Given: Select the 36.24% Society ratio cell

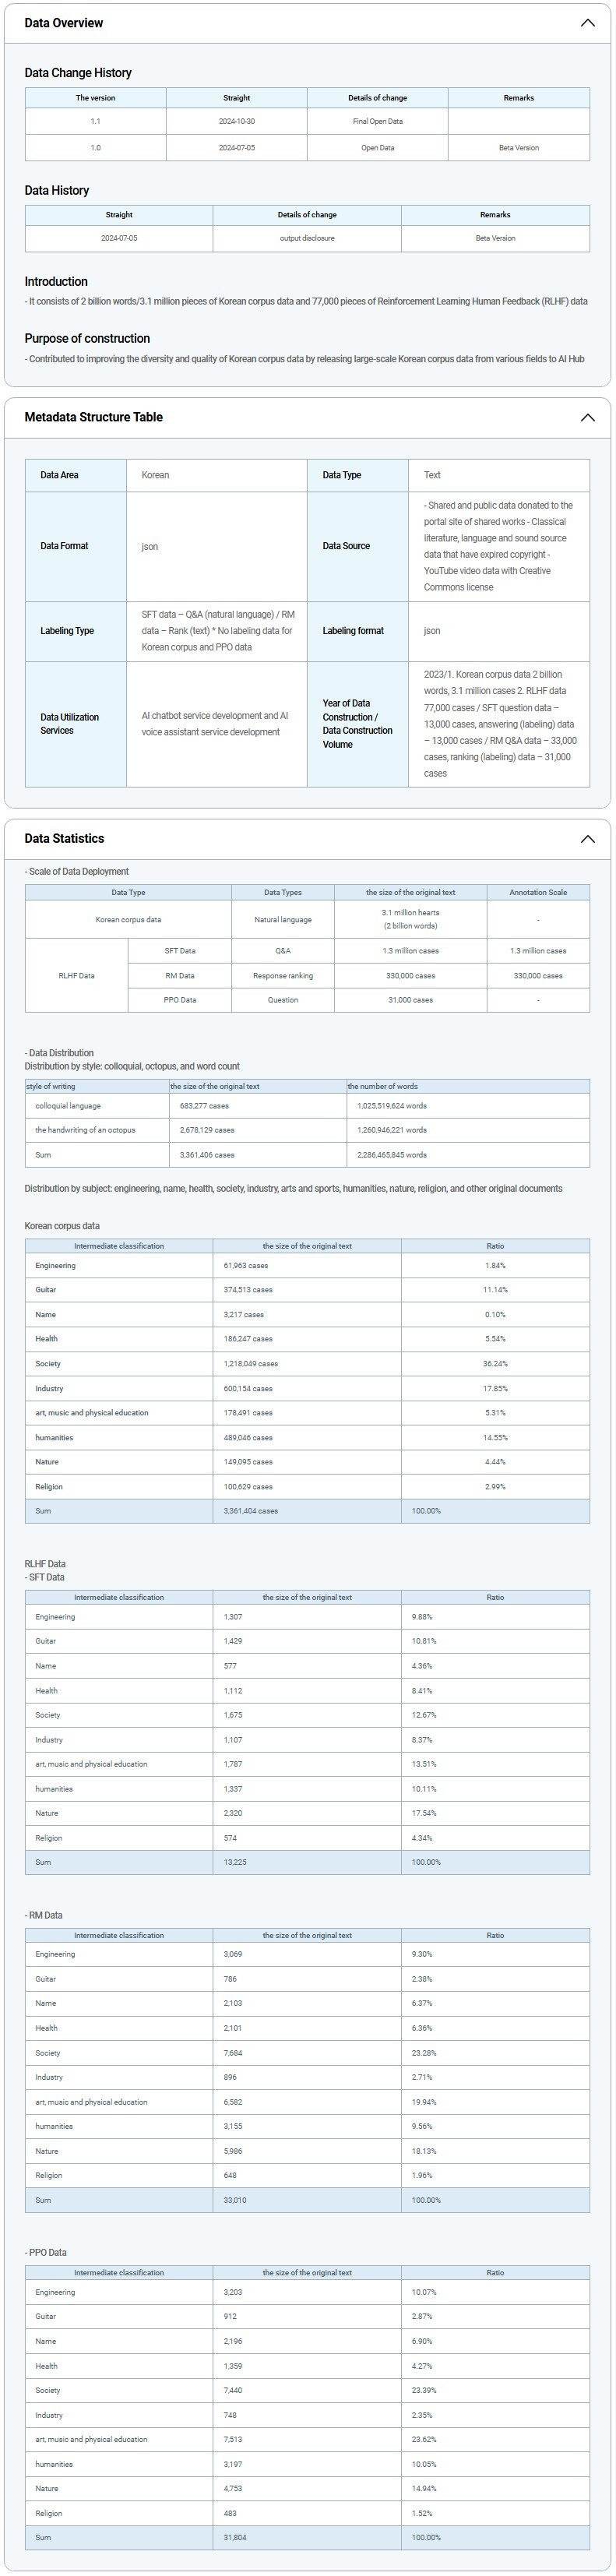Looking at the screenshot, I should (495, 1364).
